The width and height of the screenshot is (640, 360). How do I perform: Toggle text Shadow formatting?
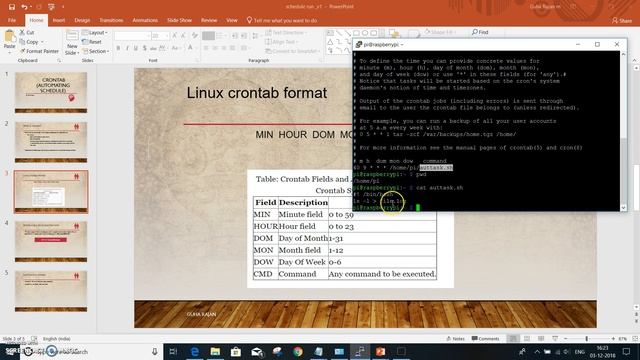coord(144,48)
